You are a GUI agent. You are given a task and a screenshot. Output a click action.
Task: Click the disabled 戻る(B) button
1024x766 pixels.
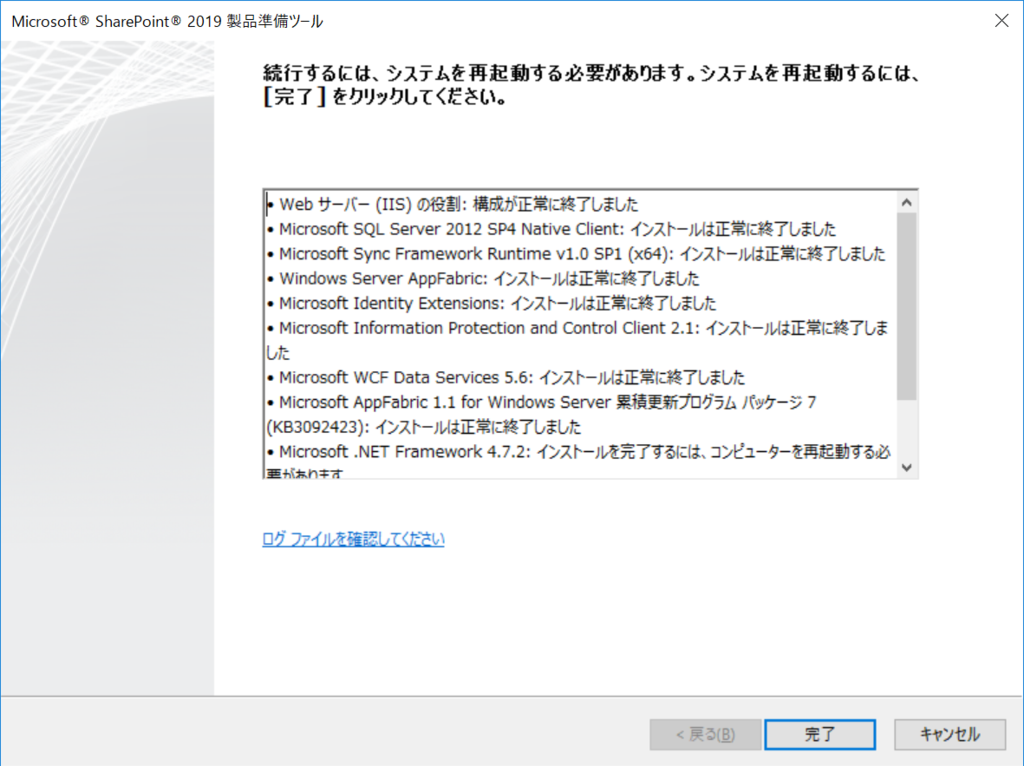(705, 735)
